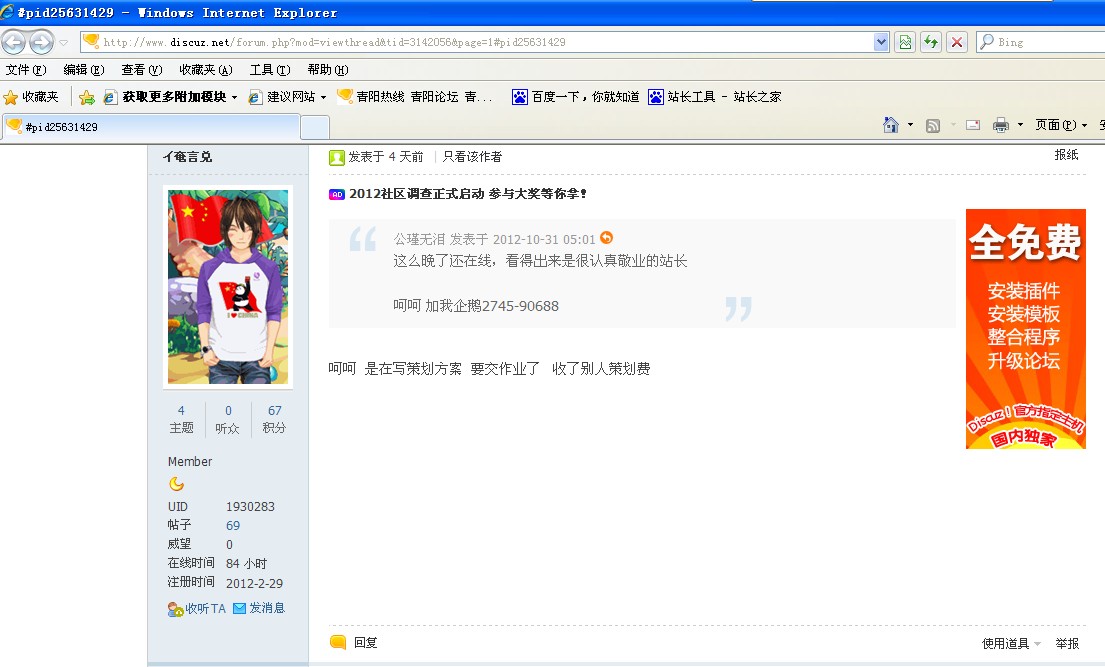Select the #pid25631429 browser tab
1105x667 pixels.
(151, 127)
